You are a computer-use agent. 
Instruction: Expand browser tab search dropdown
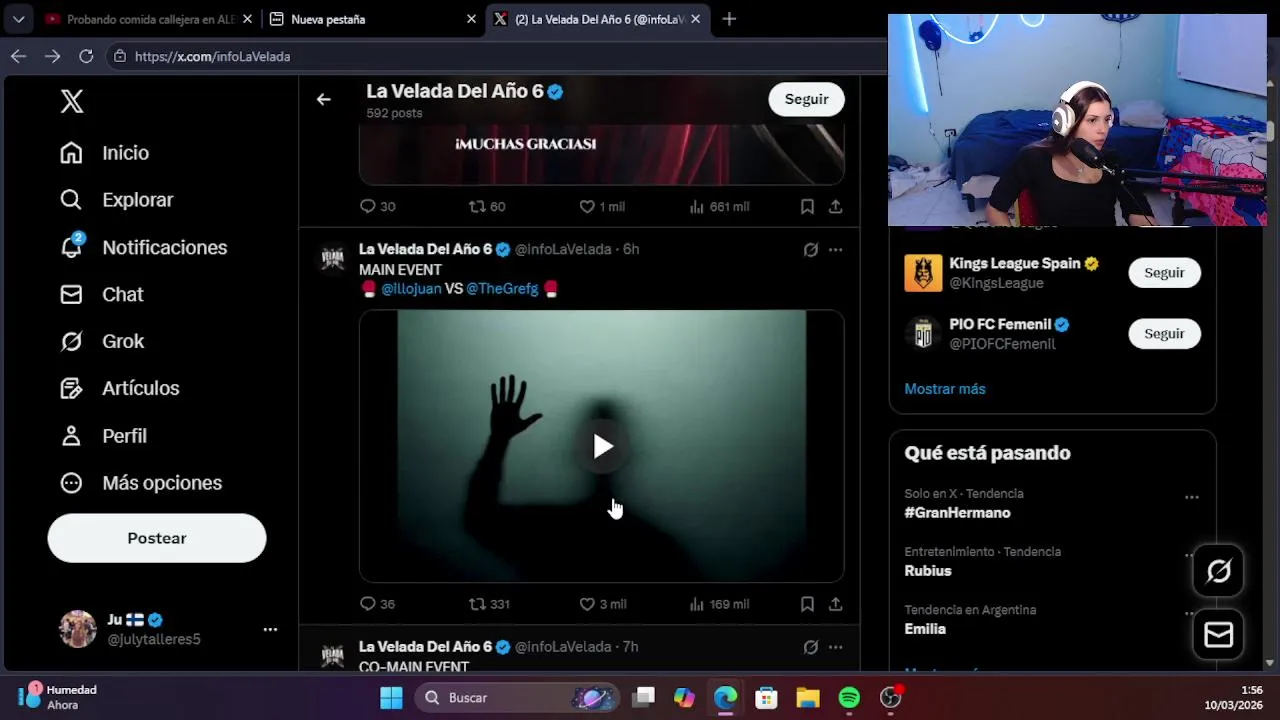(x=19, y=19)
